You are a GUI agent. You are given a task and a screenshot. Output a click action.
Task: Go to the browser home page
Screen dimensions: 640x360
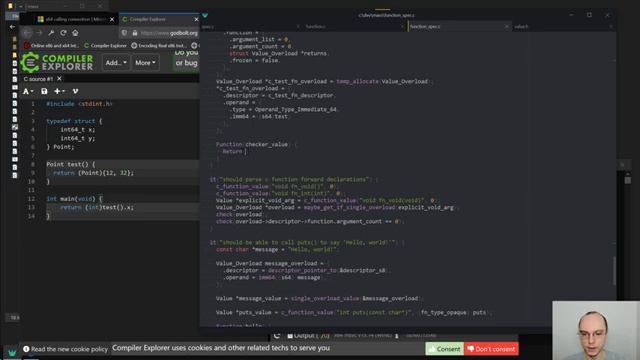75,33
